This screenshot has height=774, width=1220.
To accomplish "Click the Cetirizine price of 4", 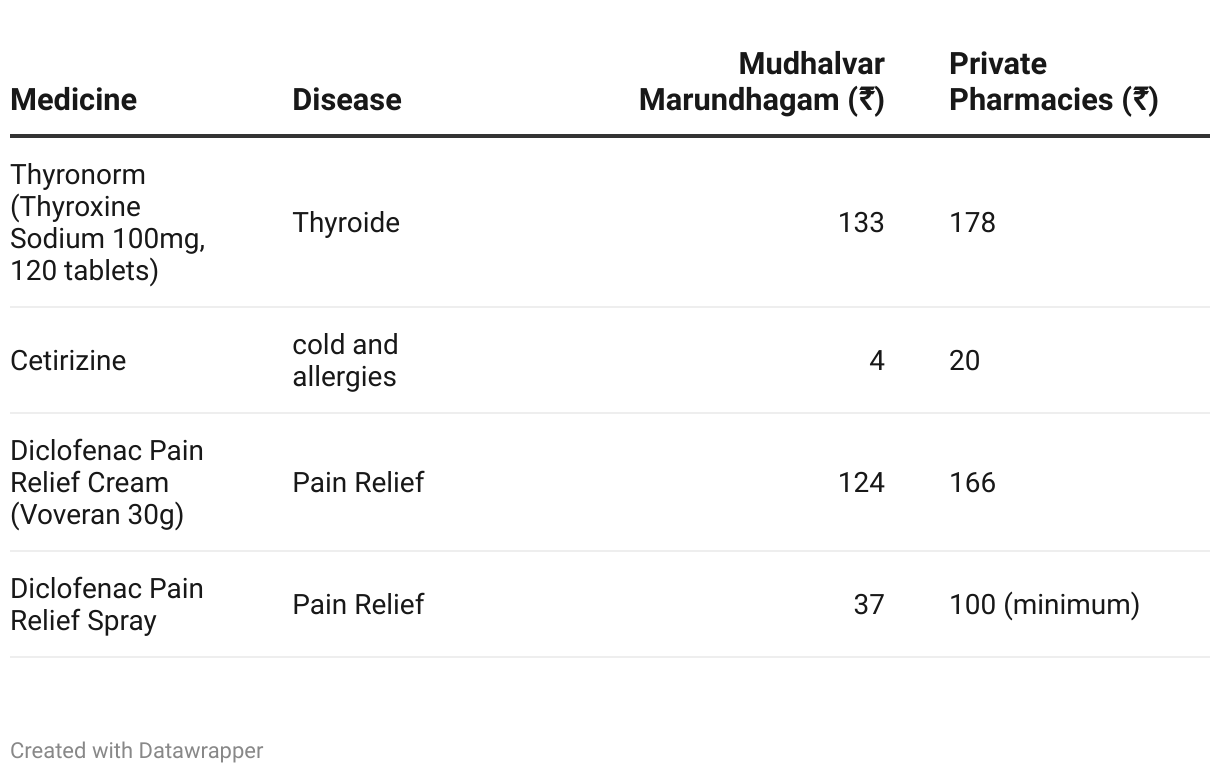I will [x=877, y=360].
